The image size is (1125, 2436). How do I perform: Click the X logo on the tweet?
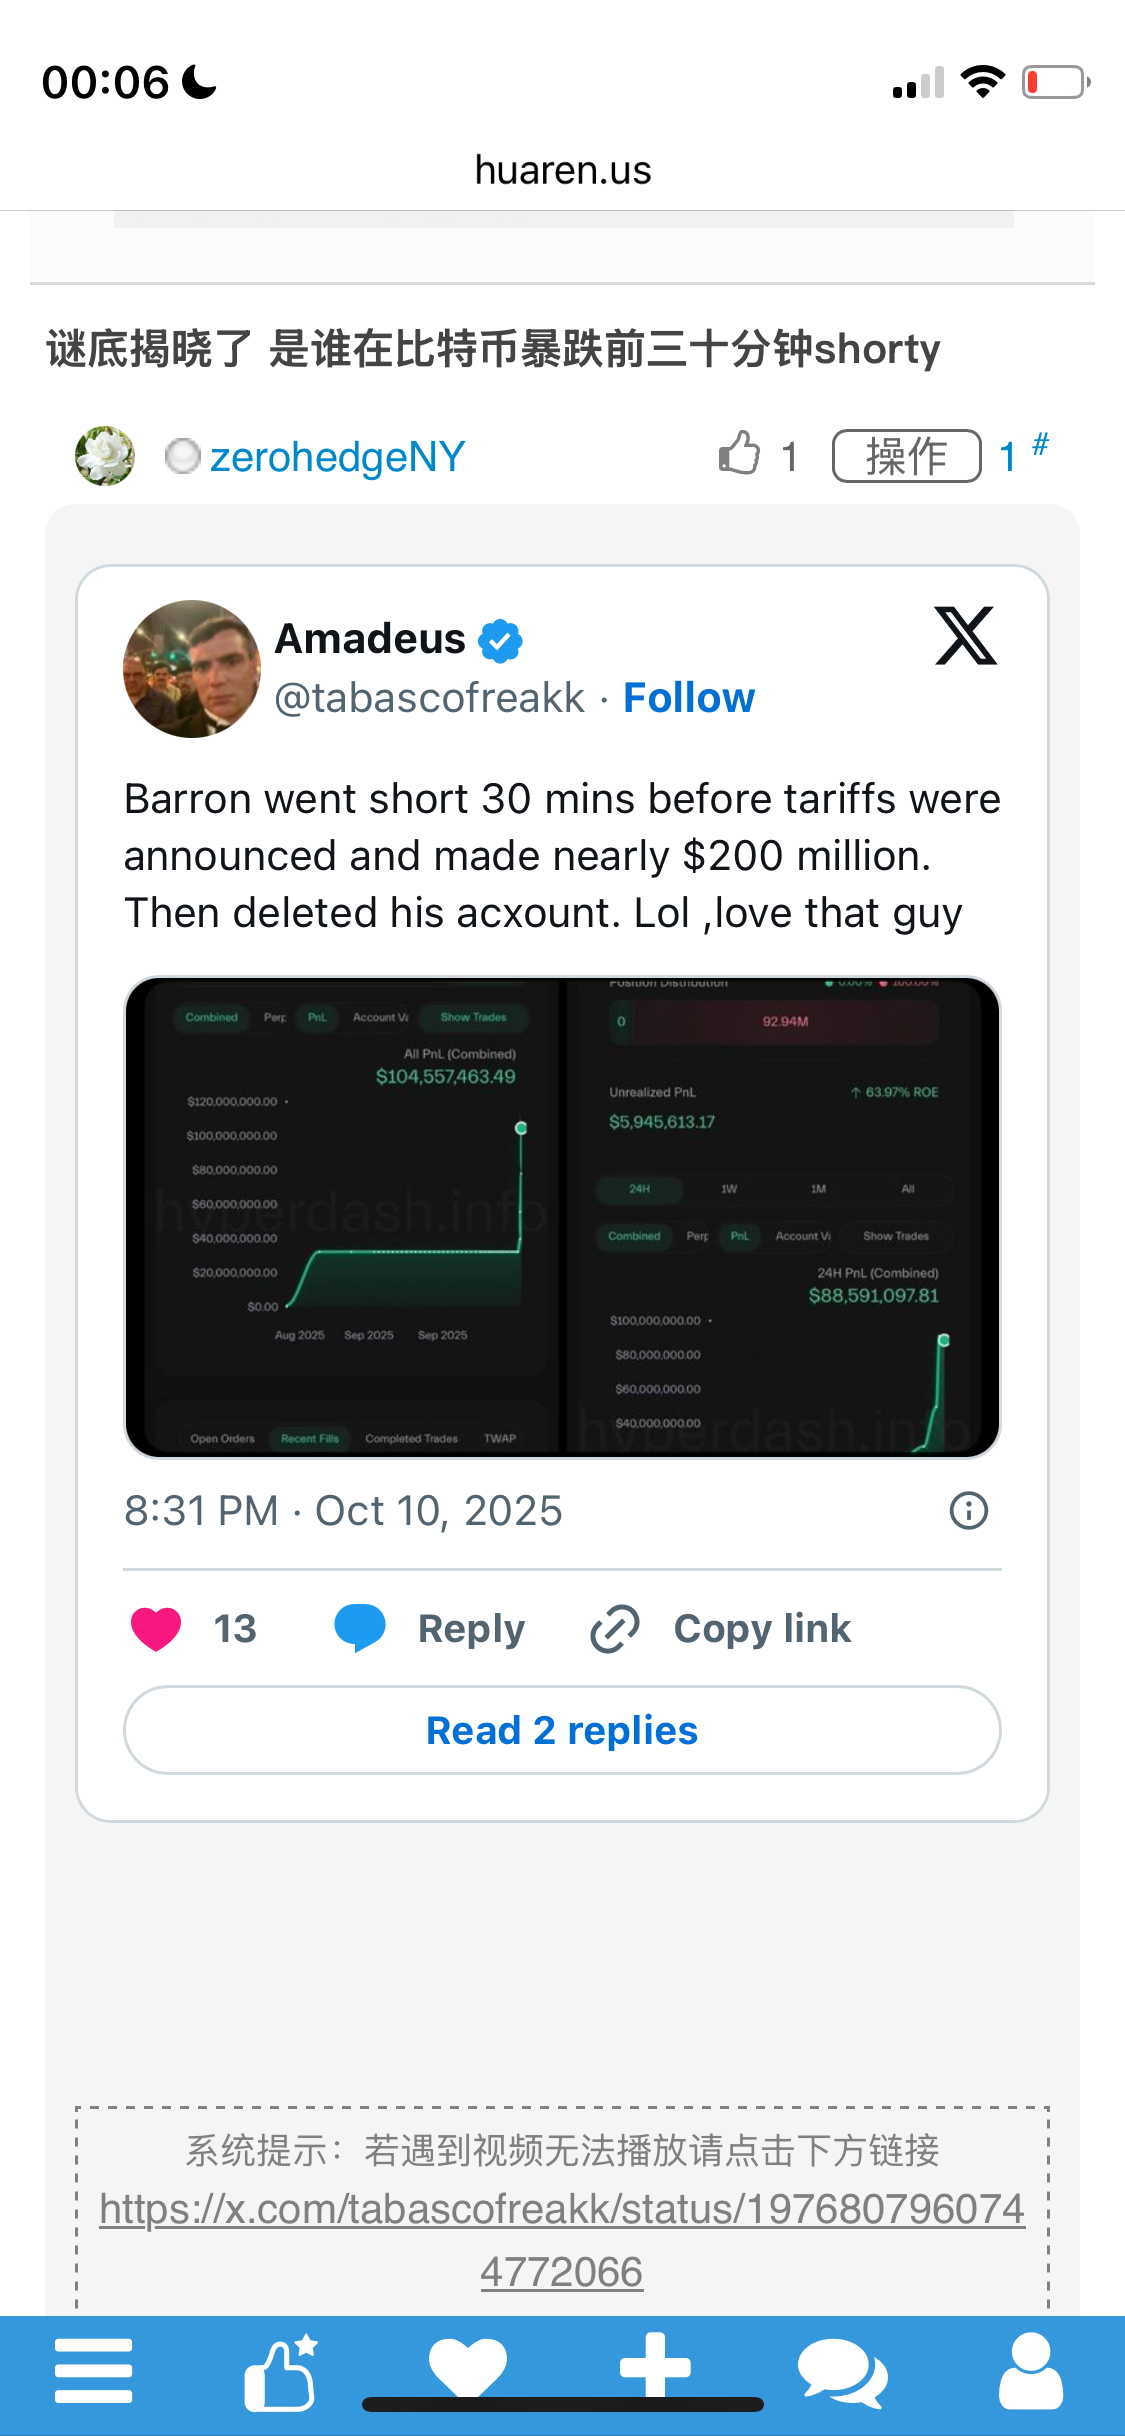click(965, 636)
